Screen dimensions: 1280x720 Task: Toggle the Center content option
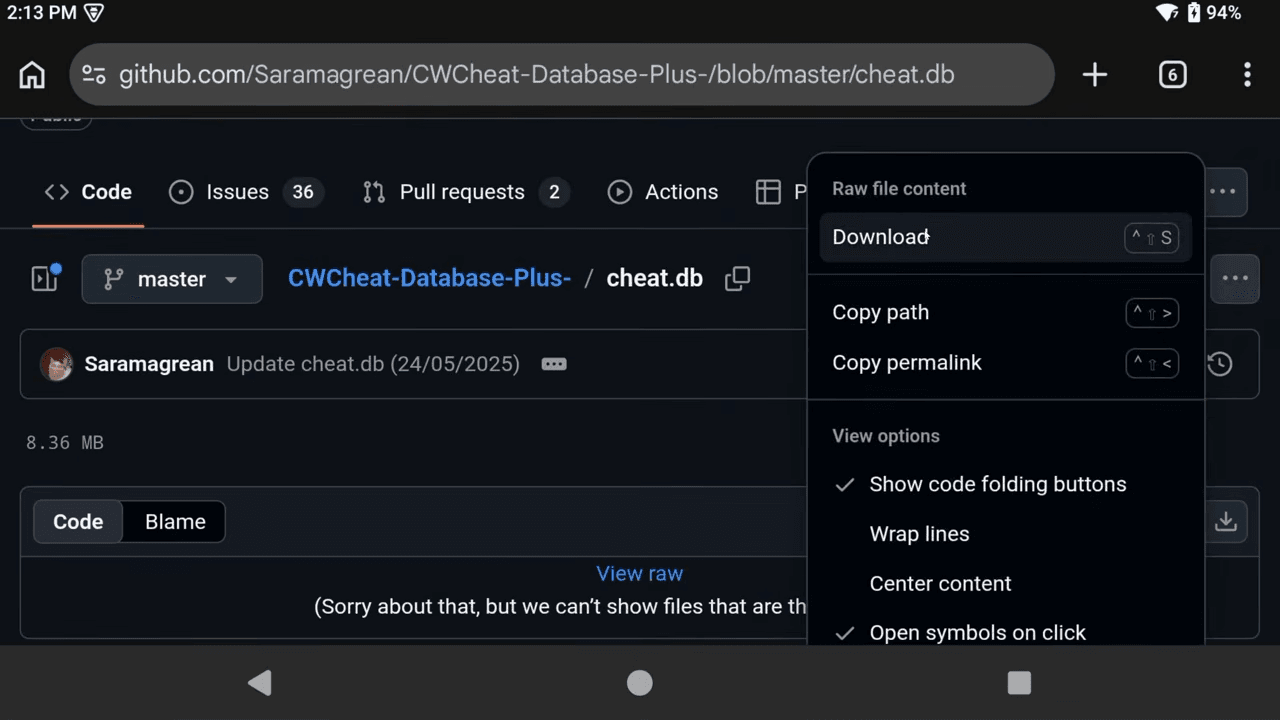coord(1006,584)
